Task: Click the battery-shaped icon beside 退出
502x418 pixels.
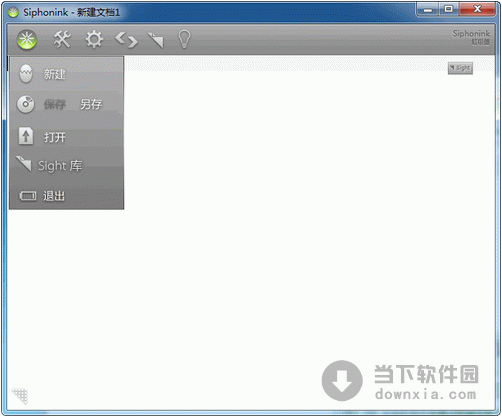Action: [28, 196]
